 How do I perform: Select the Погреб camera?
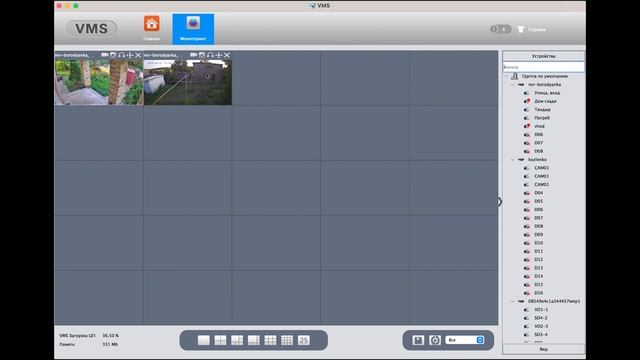pos(542,118)
